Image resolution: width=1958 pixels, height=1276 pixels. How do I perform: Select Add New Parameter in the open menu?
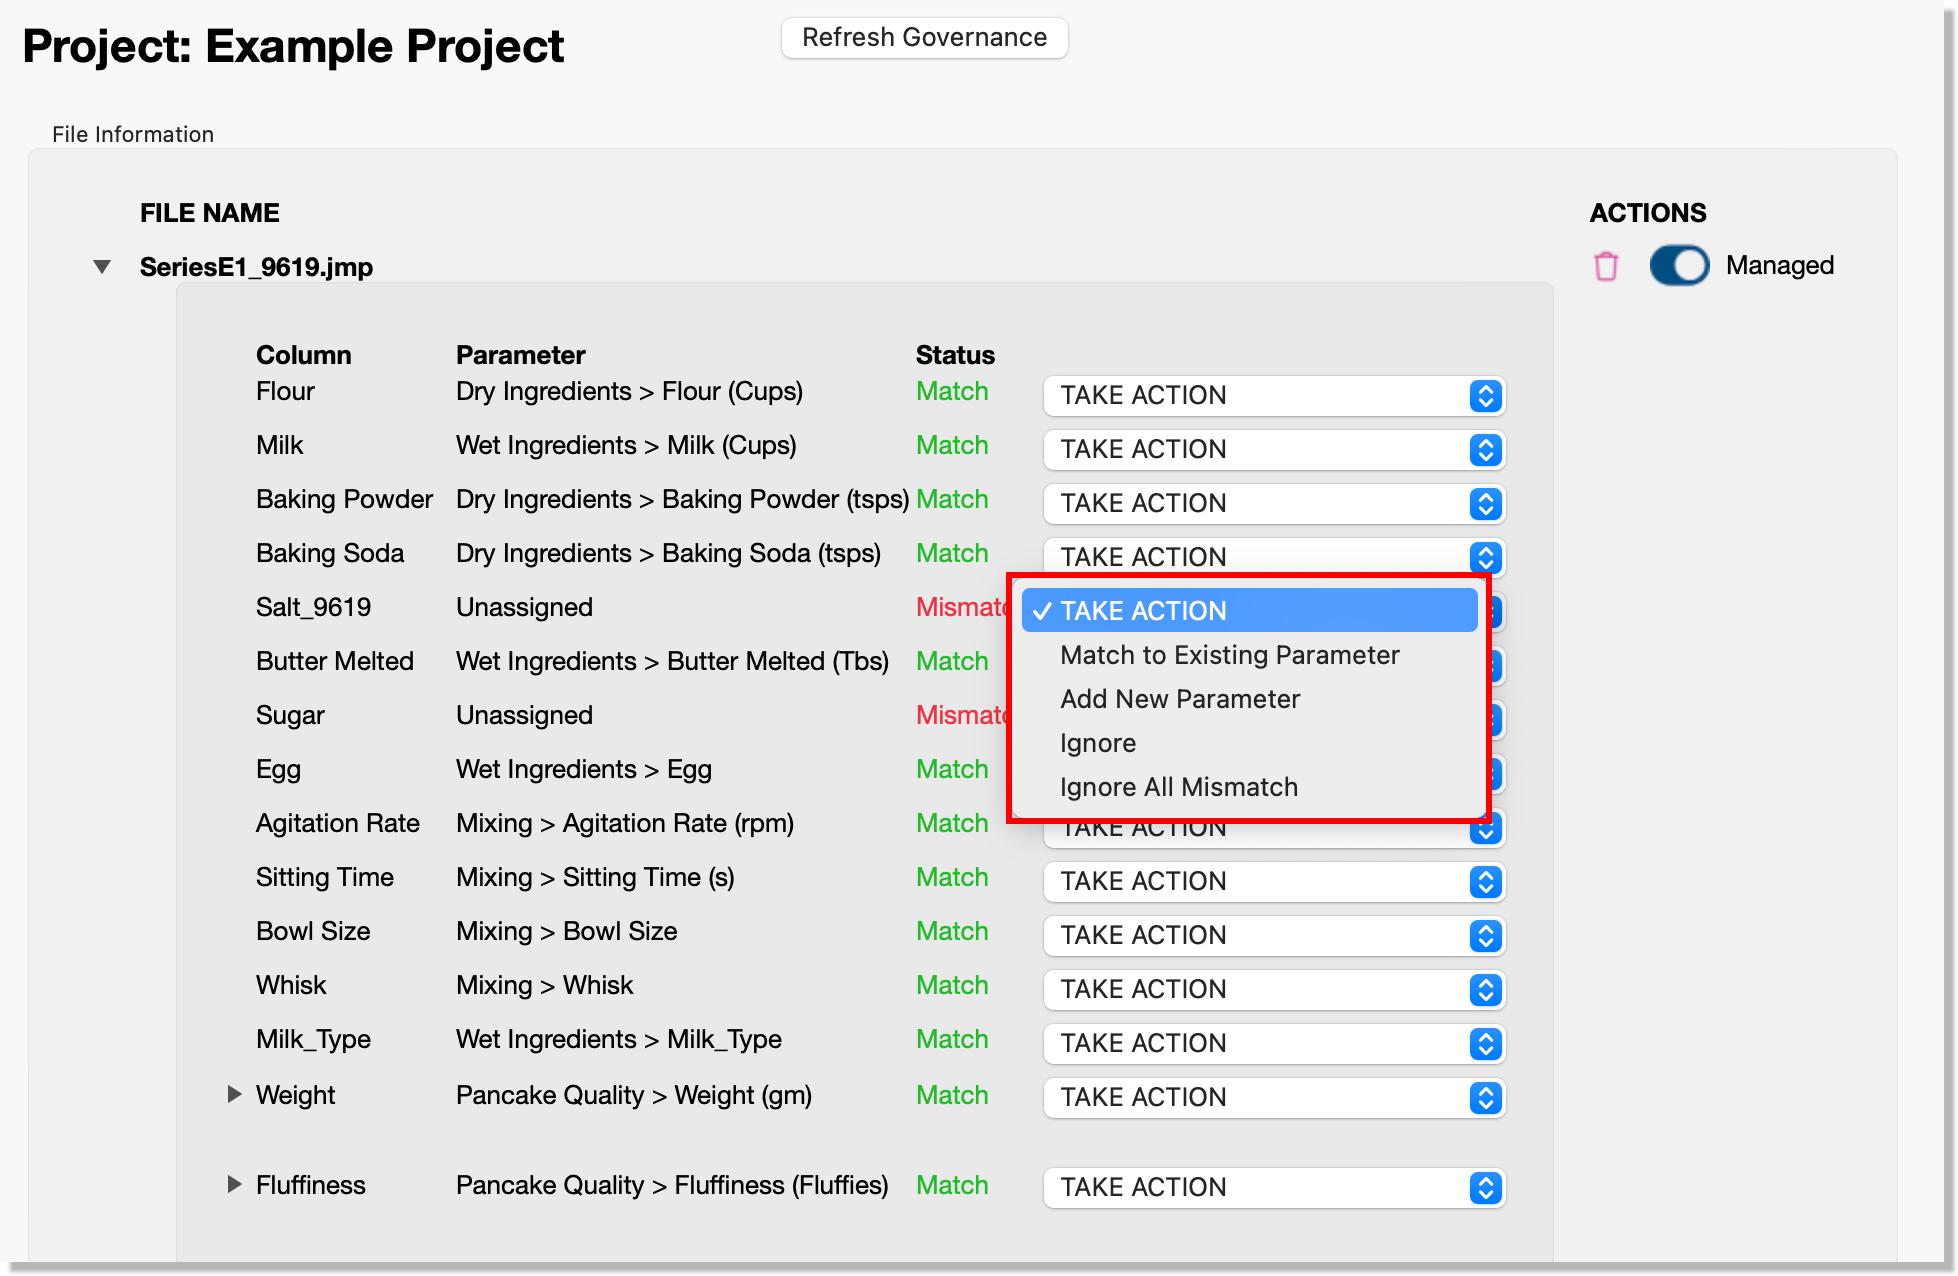coord(1180,699)
